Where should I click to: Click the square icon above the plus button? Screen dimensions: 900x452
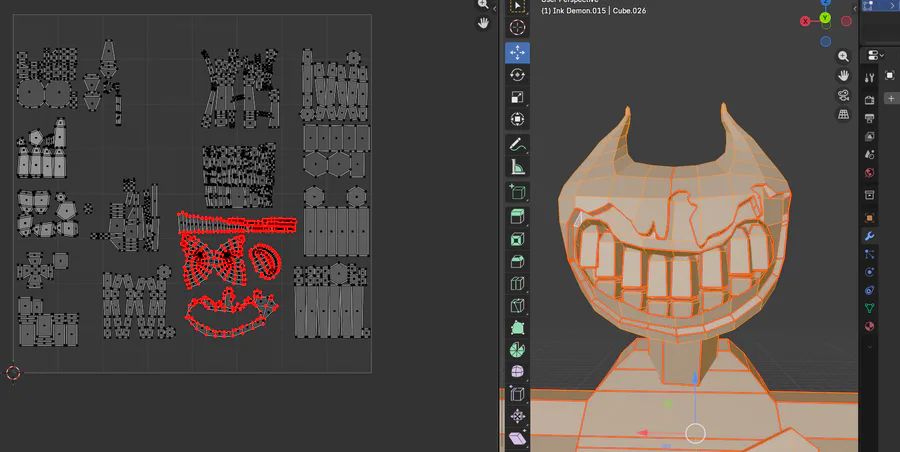click(x=890, y=75)
